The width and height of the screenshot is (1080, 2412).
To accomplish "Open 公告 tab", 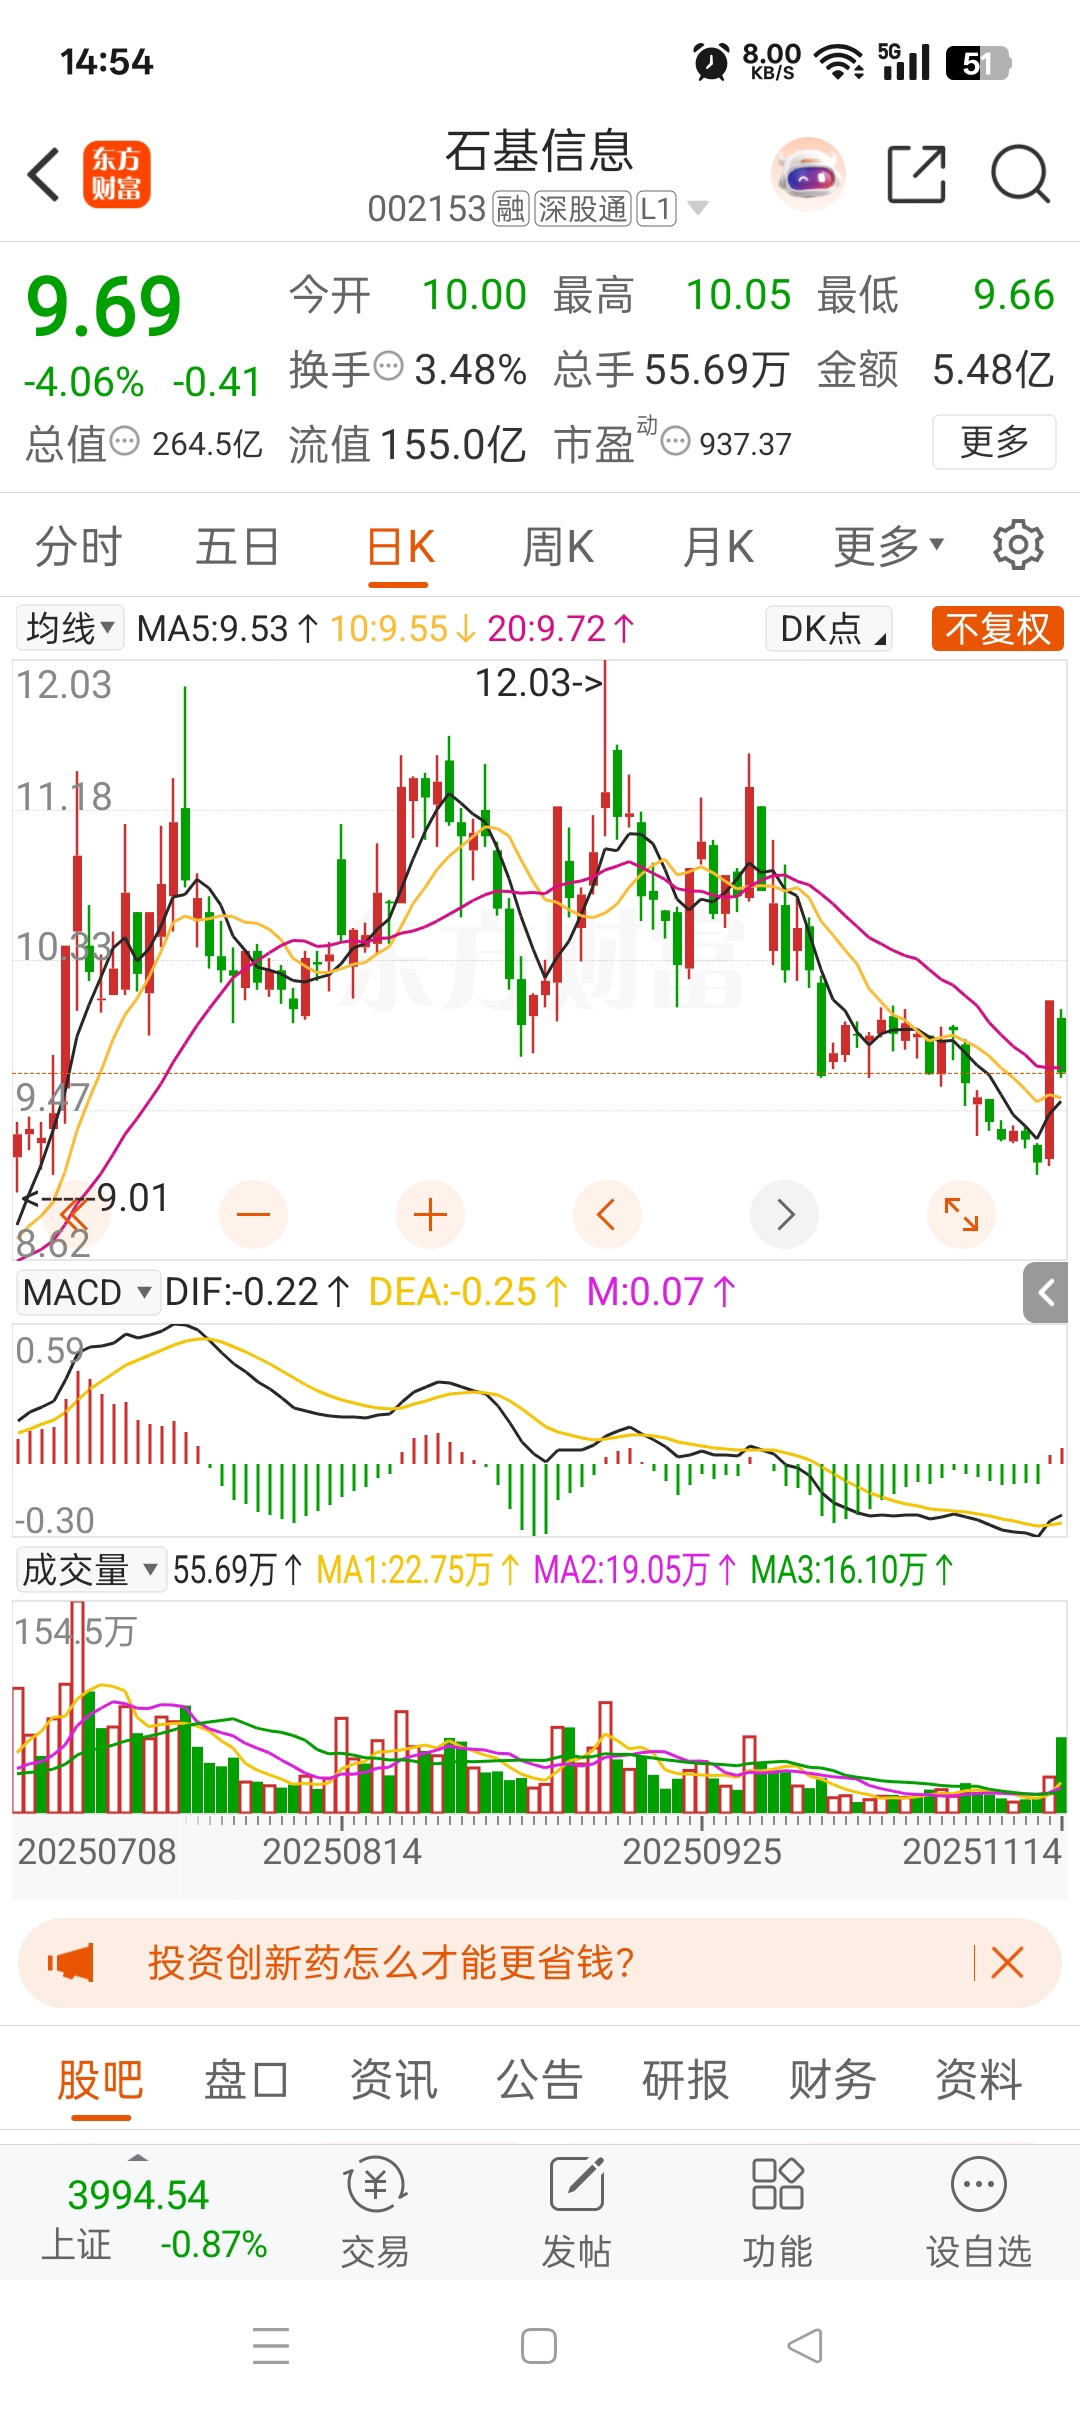I will 539,2080.
